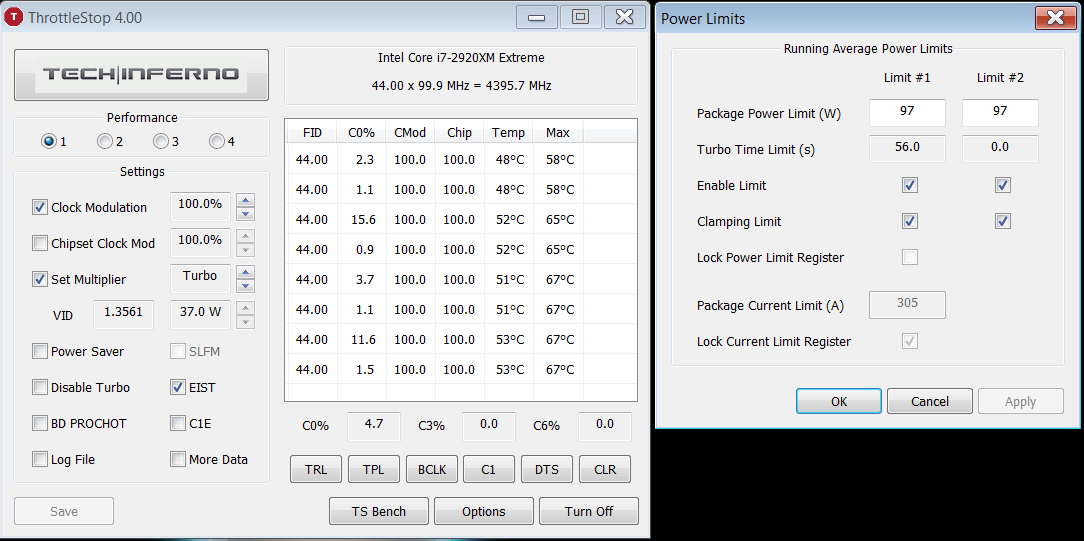Toggle Clamping Limit for Limit #2
The image size is (1084, 541).
pyautogui.click(x=1002, y=221)
